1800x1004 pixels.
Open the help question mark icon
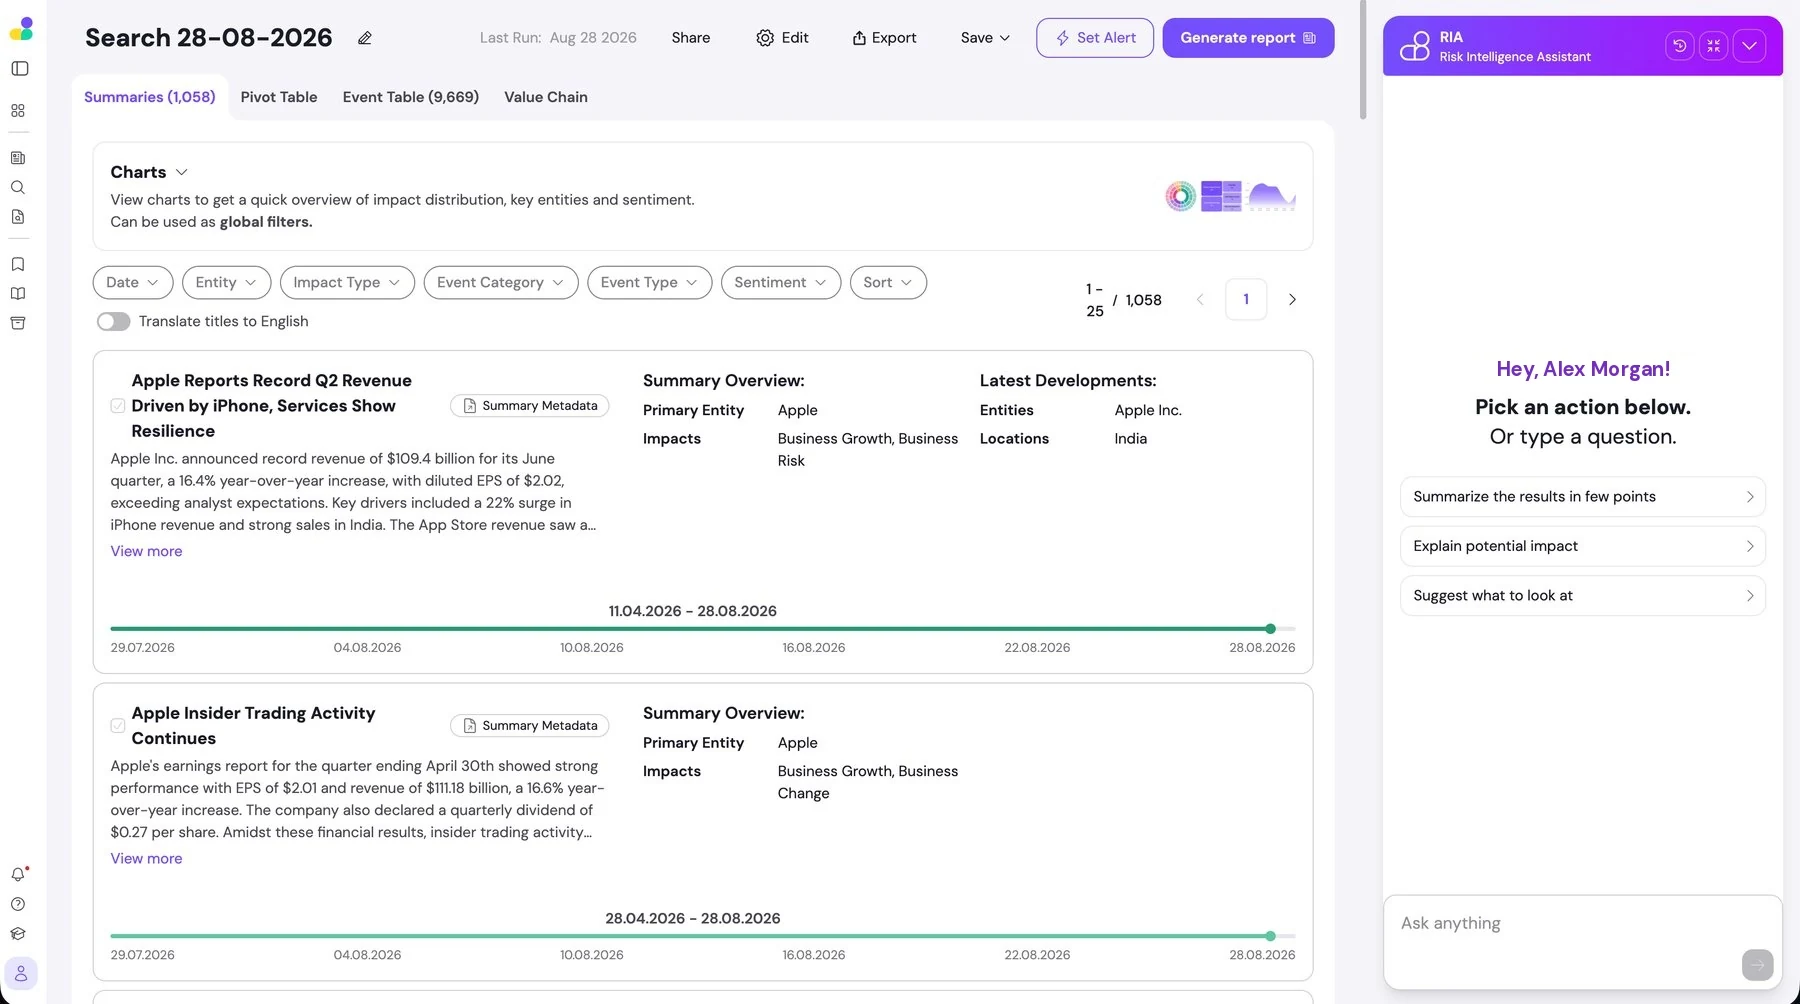(18, 904)
